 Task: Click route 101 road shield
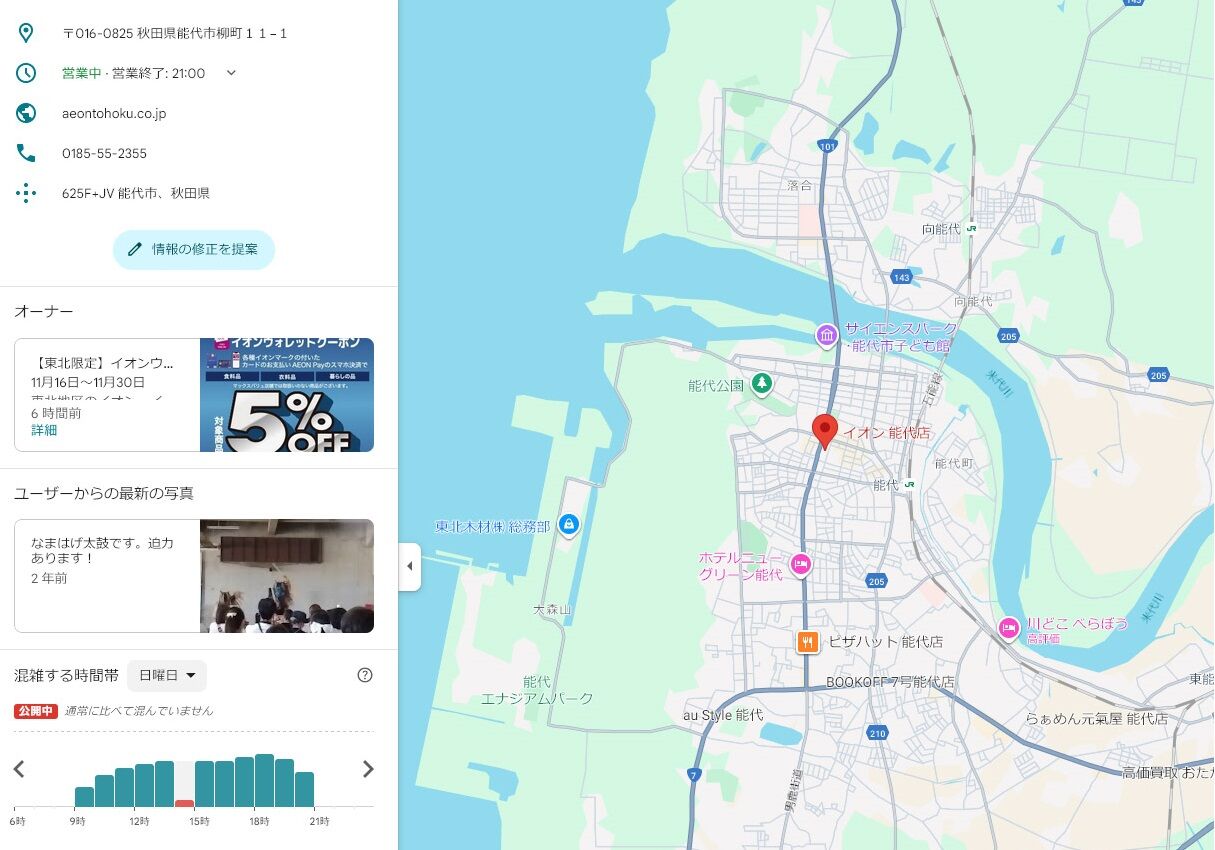pyautogui.click(x=826, y=146)
